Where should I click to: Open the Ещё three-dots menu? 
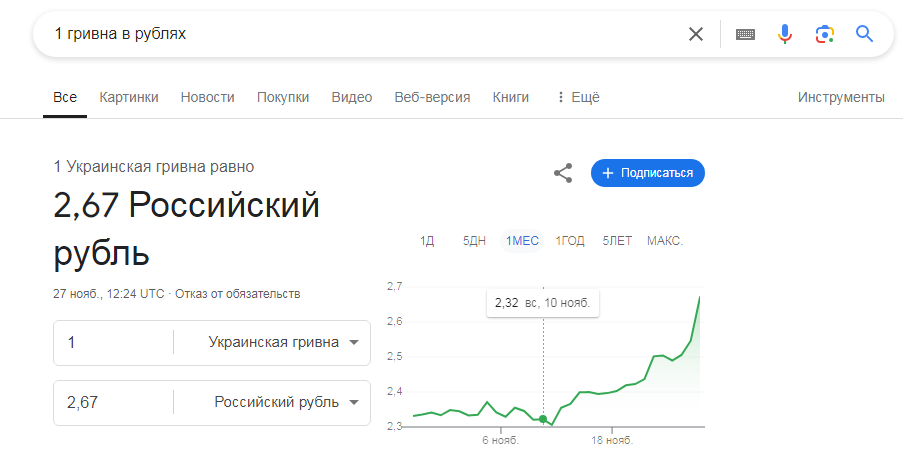[x=578, y=97]
